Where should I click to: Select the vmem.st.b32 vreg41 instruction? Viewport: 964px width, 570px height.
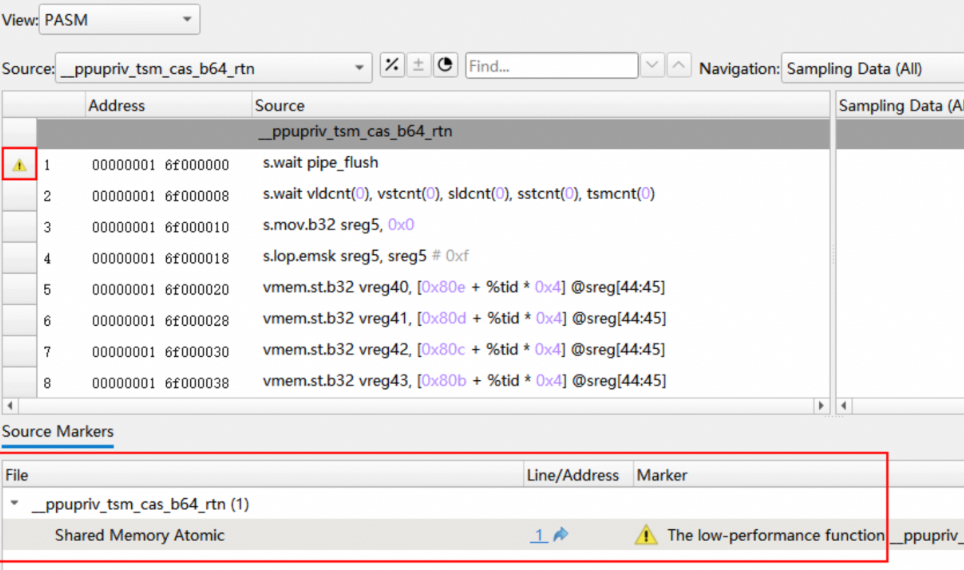(464, 319)
